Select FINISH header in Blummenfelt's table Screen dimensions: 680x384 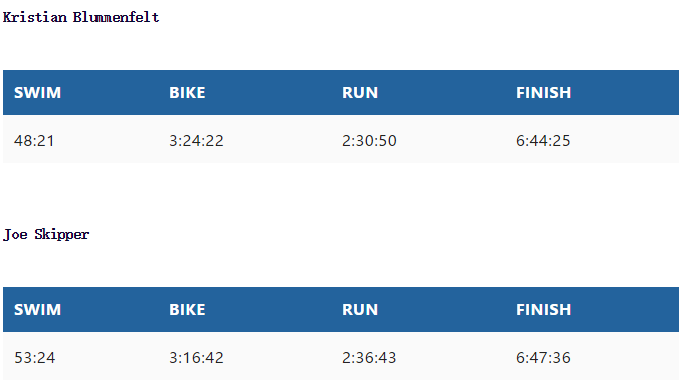[x=543, y=92]
